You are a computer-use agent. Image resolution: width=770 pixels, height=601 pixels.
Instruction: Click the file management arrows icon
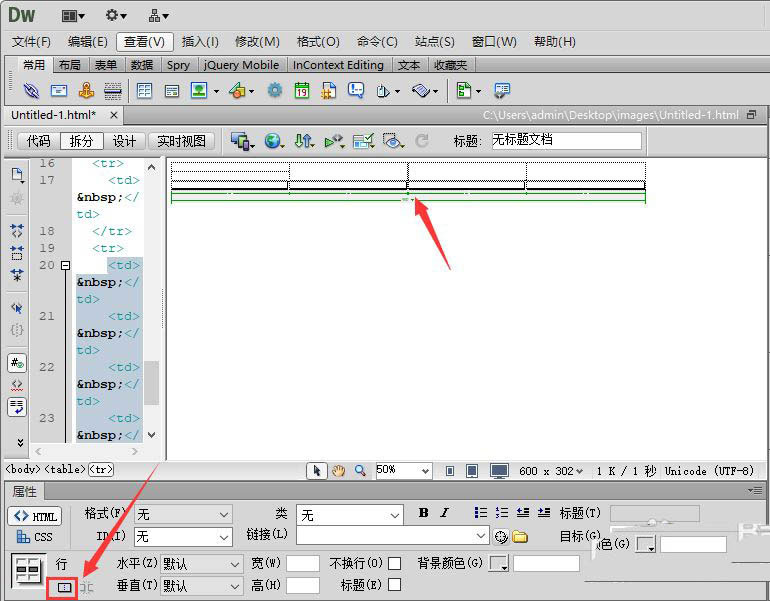[x=302, y=141]
